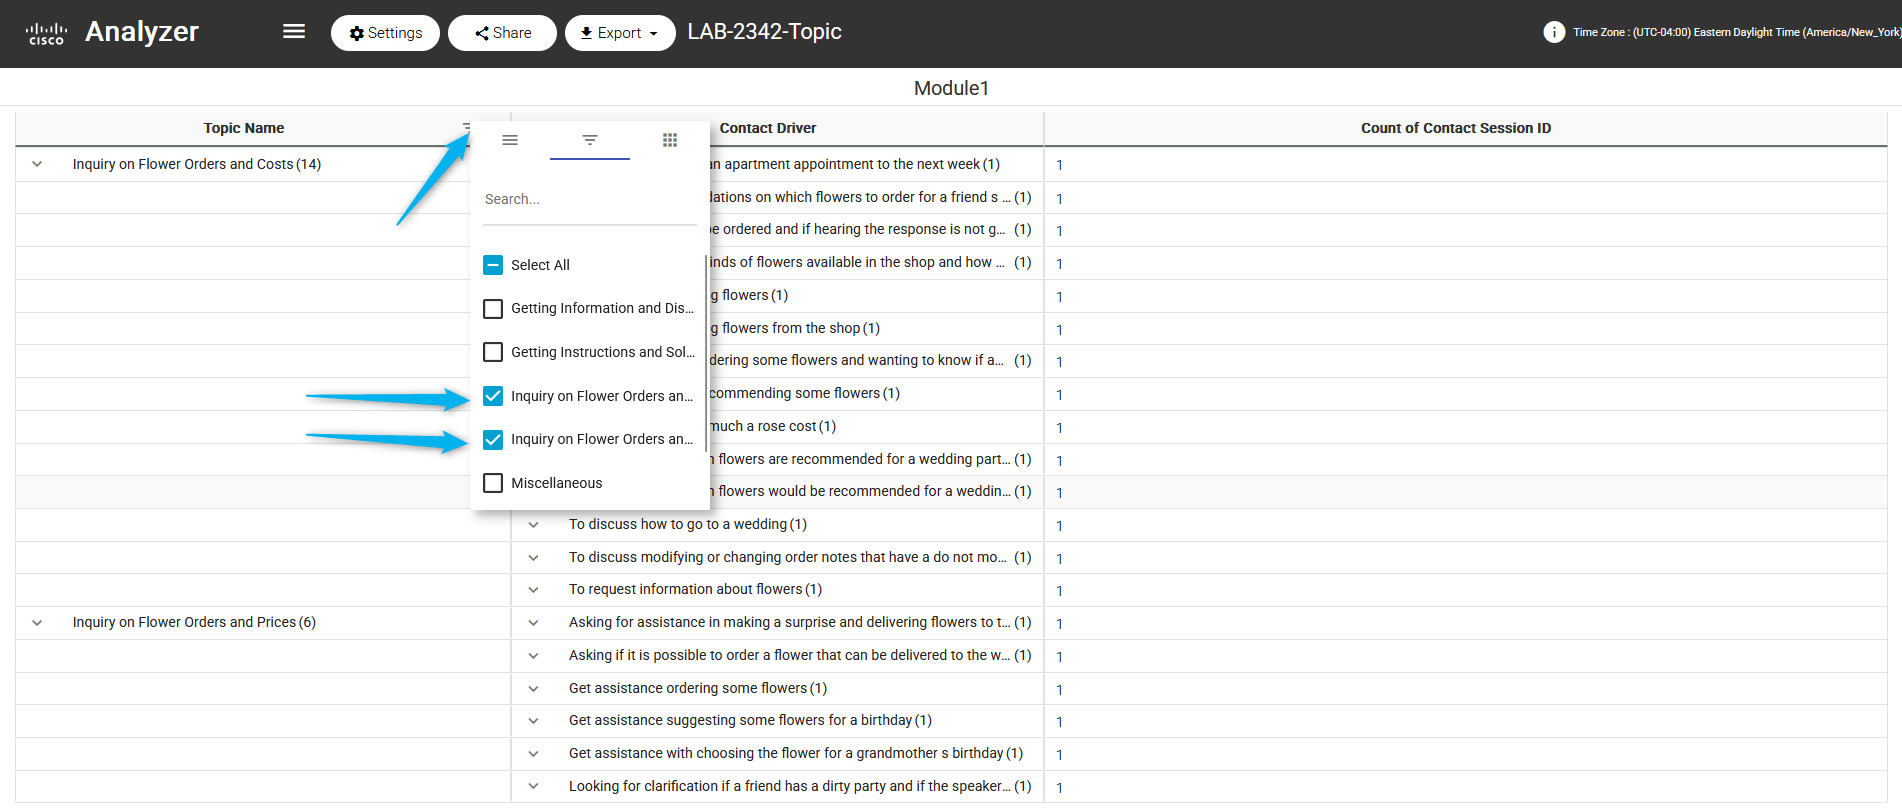Sort by Count of Contact Session ID header

pos(1455,128)
